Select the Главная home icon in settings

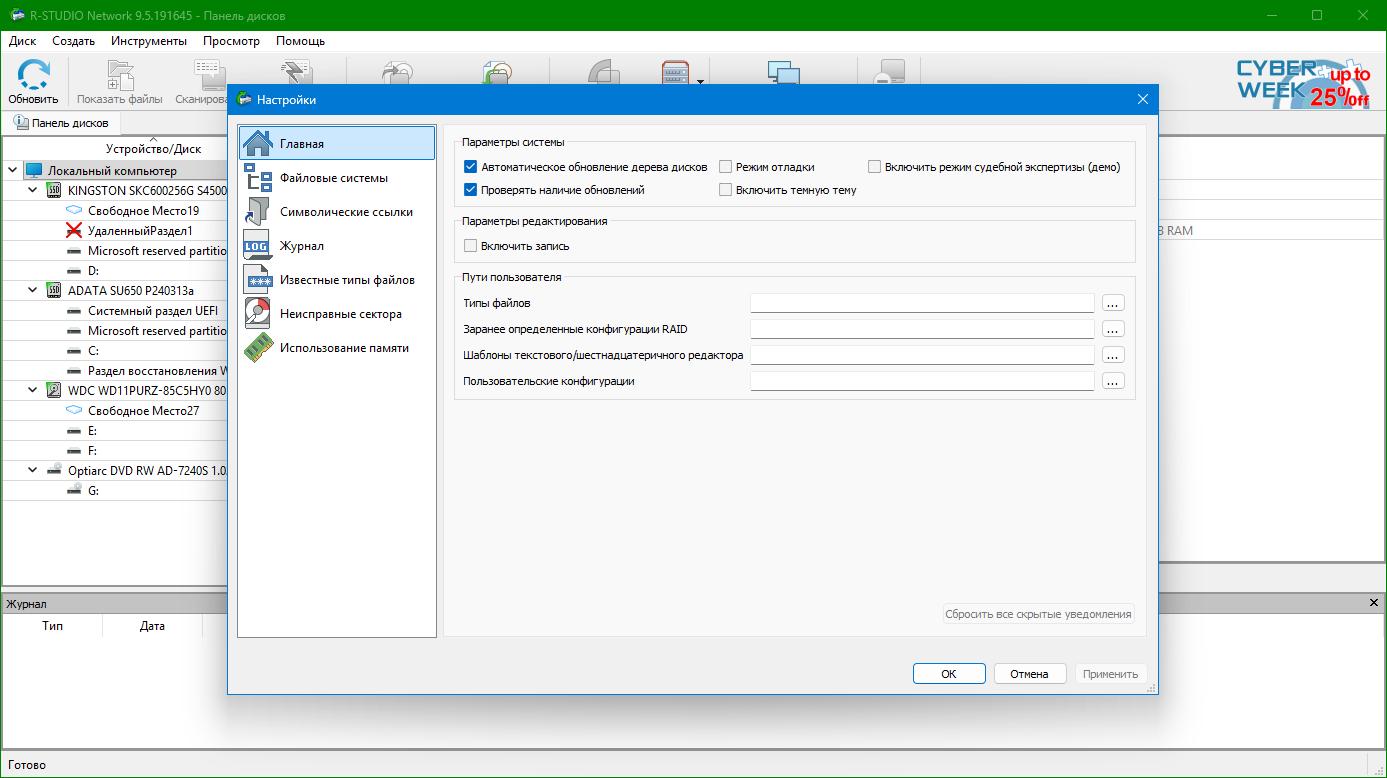coord(258,143)
